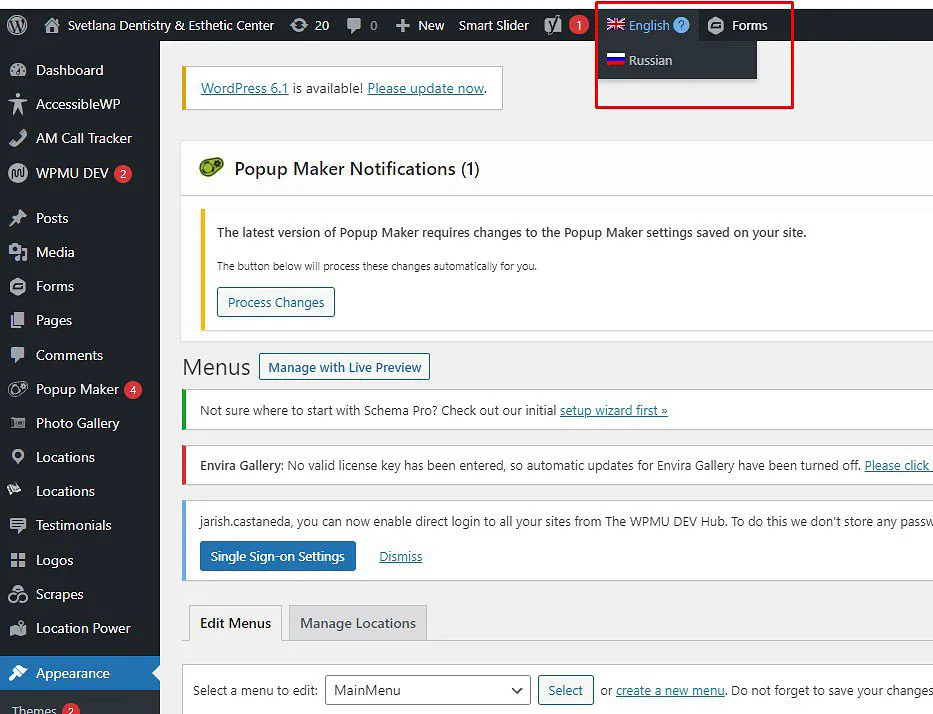Expand the New content menu
This screenshot has width=933, height=714.
coord(420,25)
